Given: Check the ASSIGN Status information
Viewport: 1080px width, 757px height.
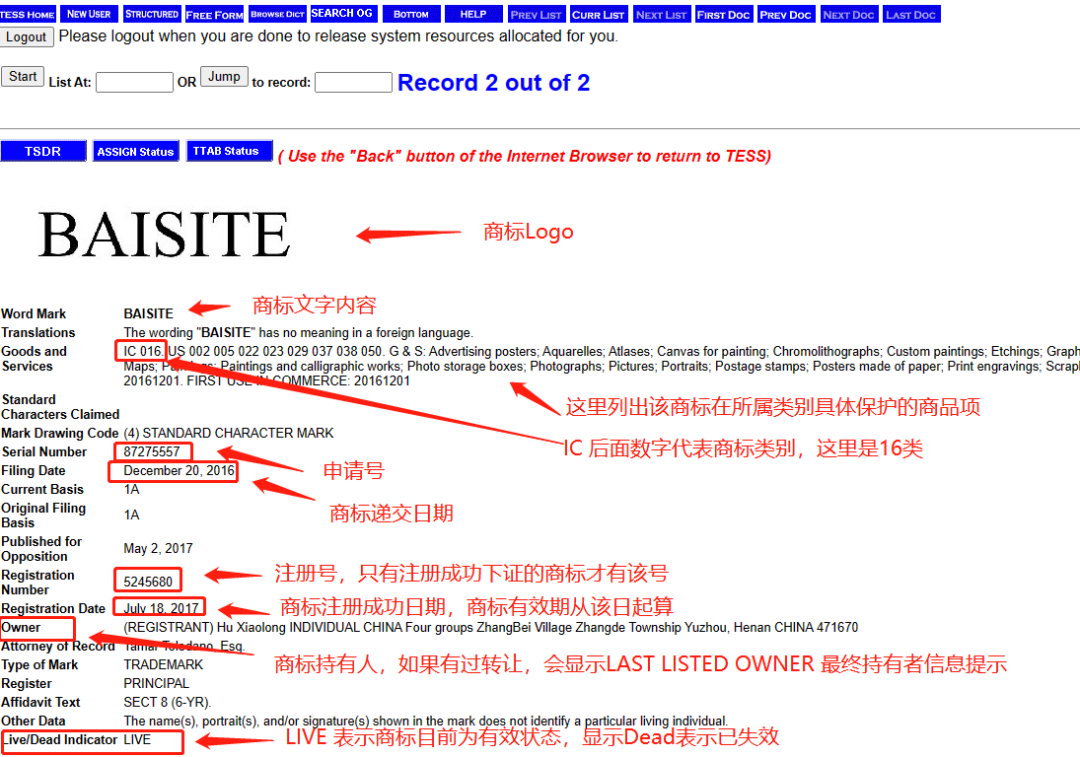Looking at the screenshot, I should [136, 151].
